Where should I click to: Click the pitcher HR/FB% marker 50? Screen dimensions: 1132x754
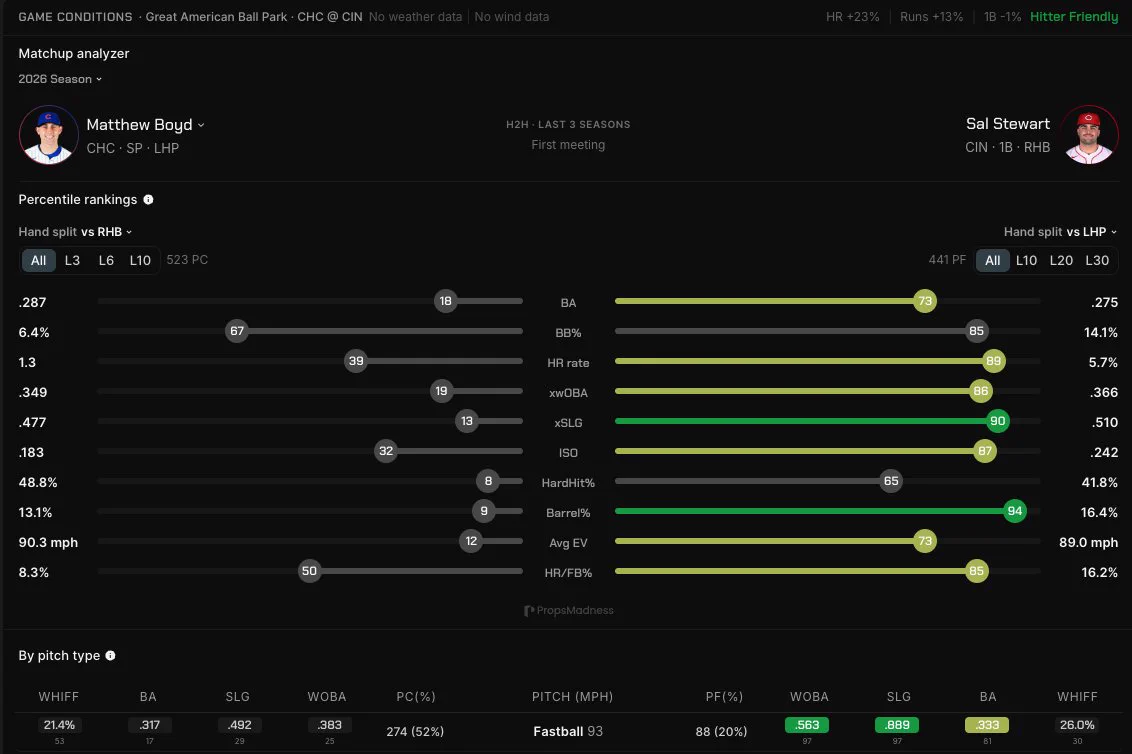309,571
